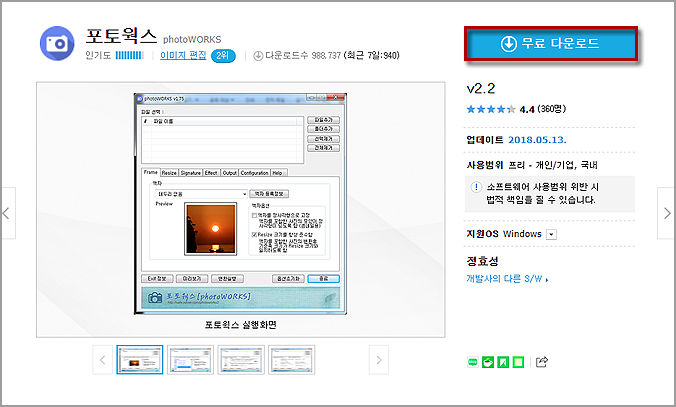
Task: Click the 사용범위 프리 - 개인/기업, 국내 text
Action: 532,165
